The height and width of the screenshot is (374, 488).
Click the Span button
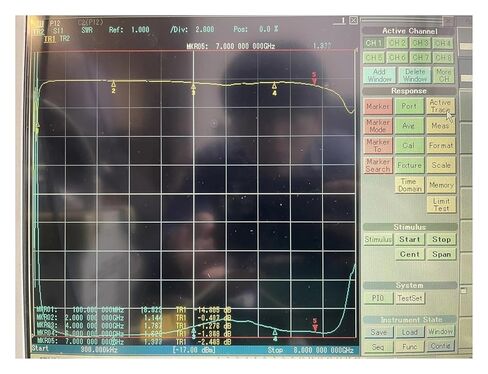click(x=441, y=254)
